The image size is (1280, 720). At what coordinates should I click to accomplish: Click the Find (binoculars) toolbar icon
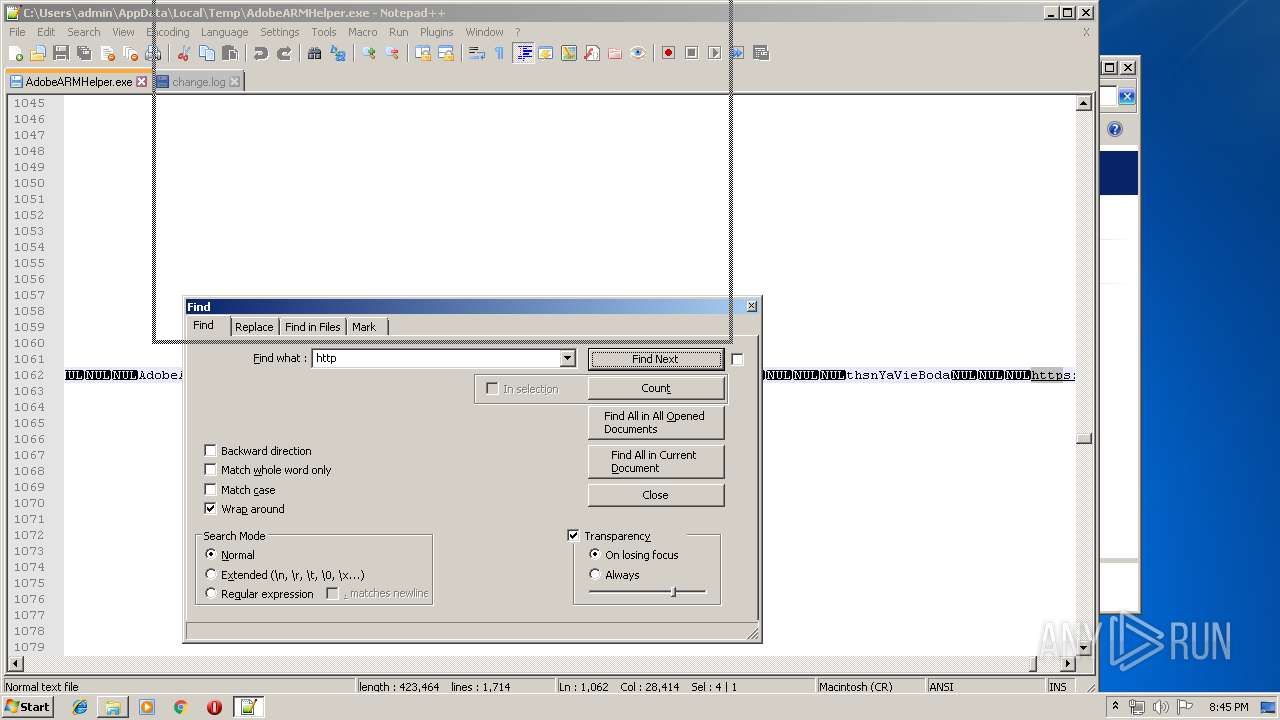point(315,53)
